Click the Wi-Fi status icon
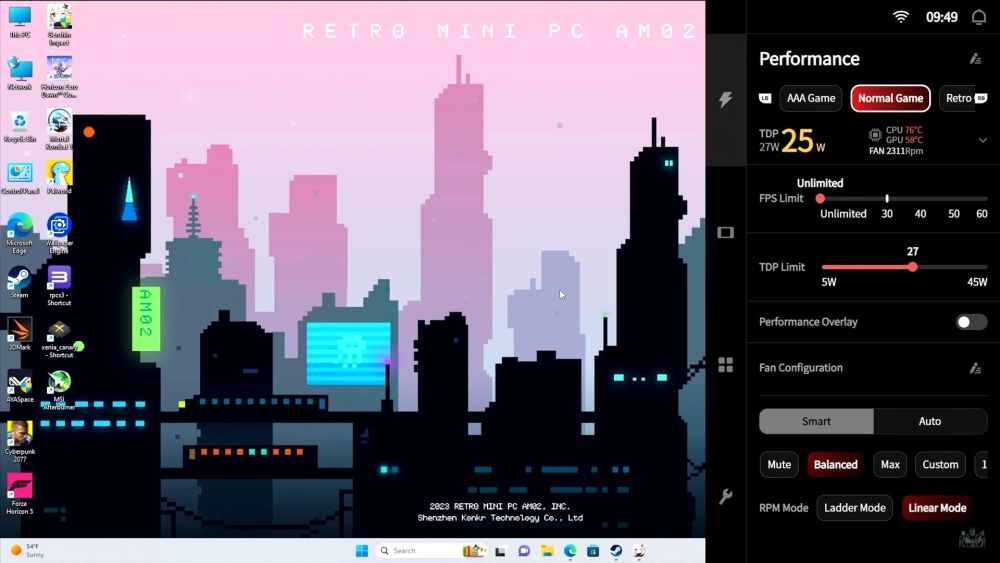 click(x=901, y=17)
